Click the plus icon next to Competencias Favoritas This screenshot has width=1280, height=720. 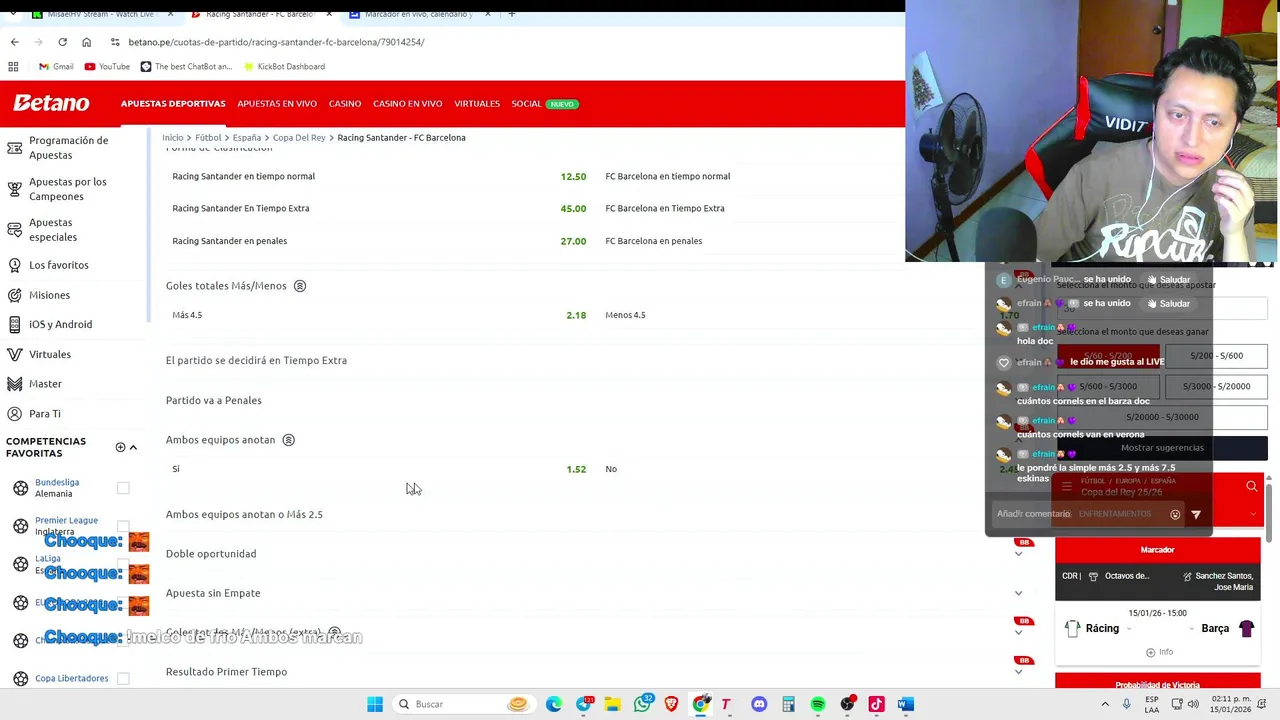(x=120, y=447)
